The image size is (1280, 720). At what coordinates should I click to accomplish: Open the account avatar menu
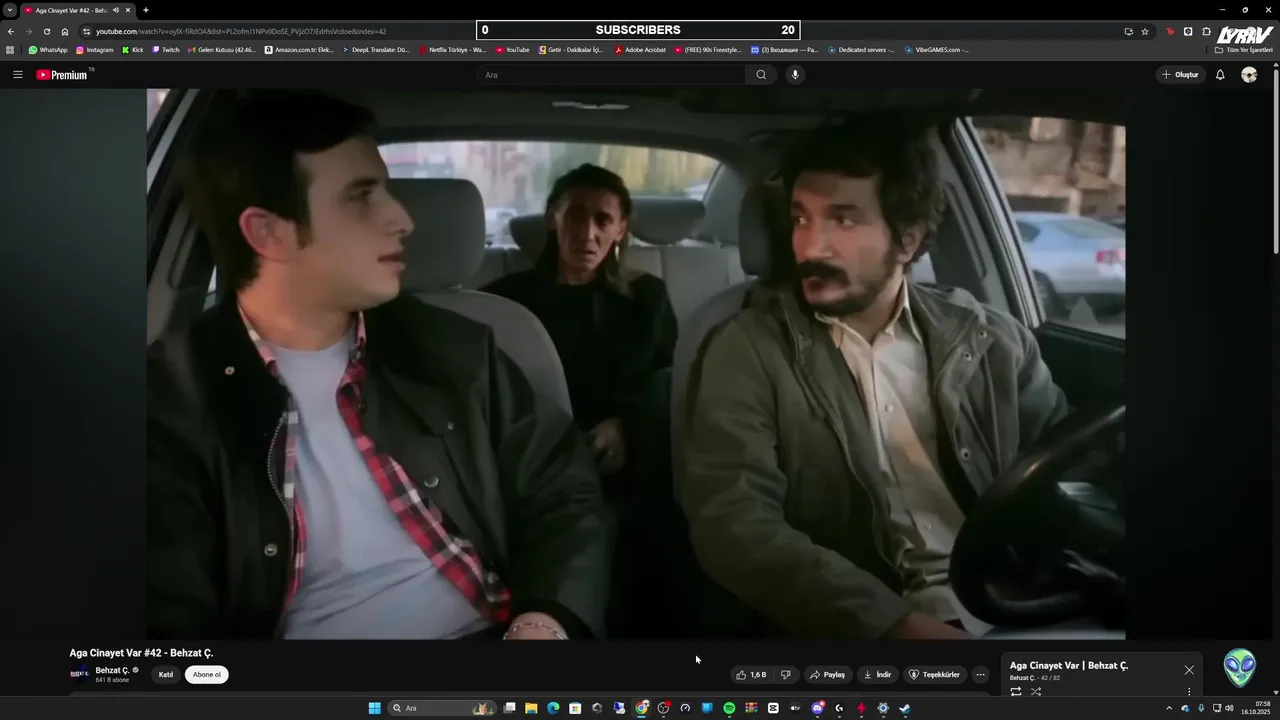pyautogui.click(x=1249, y=75)
